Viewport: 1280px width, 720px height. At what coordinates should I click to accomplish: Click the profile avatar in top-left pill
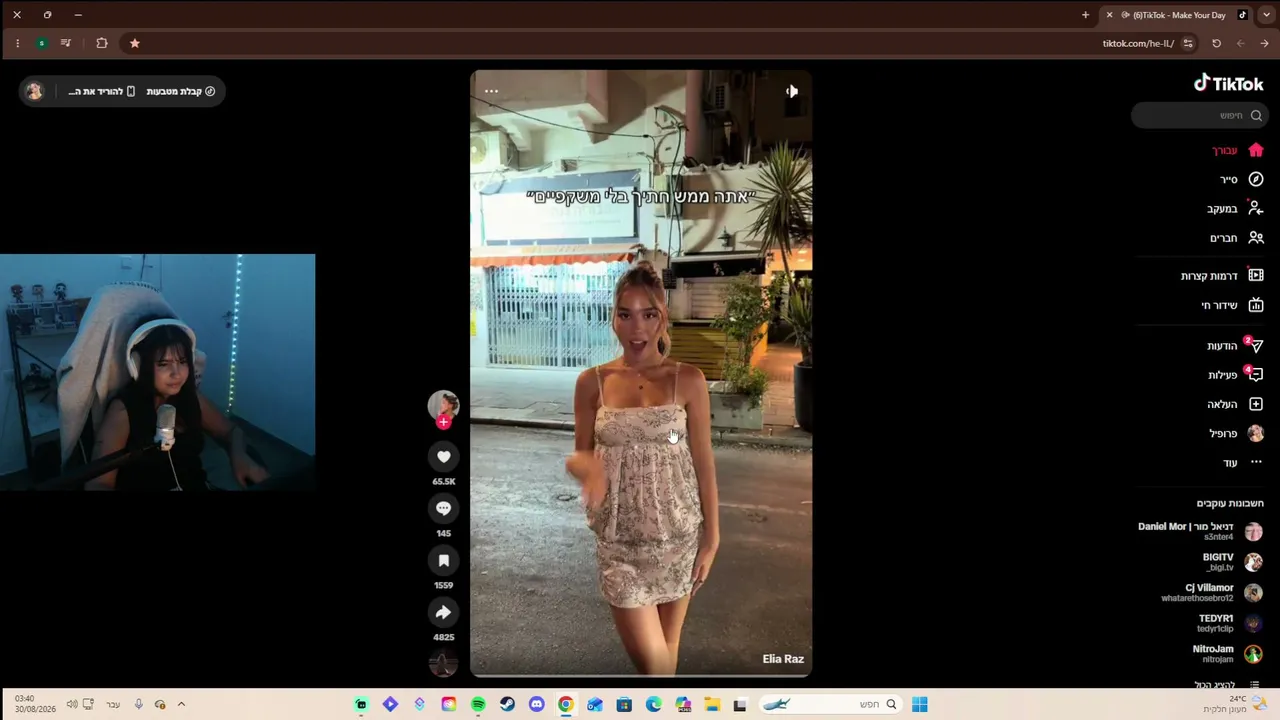click(35, 91)
